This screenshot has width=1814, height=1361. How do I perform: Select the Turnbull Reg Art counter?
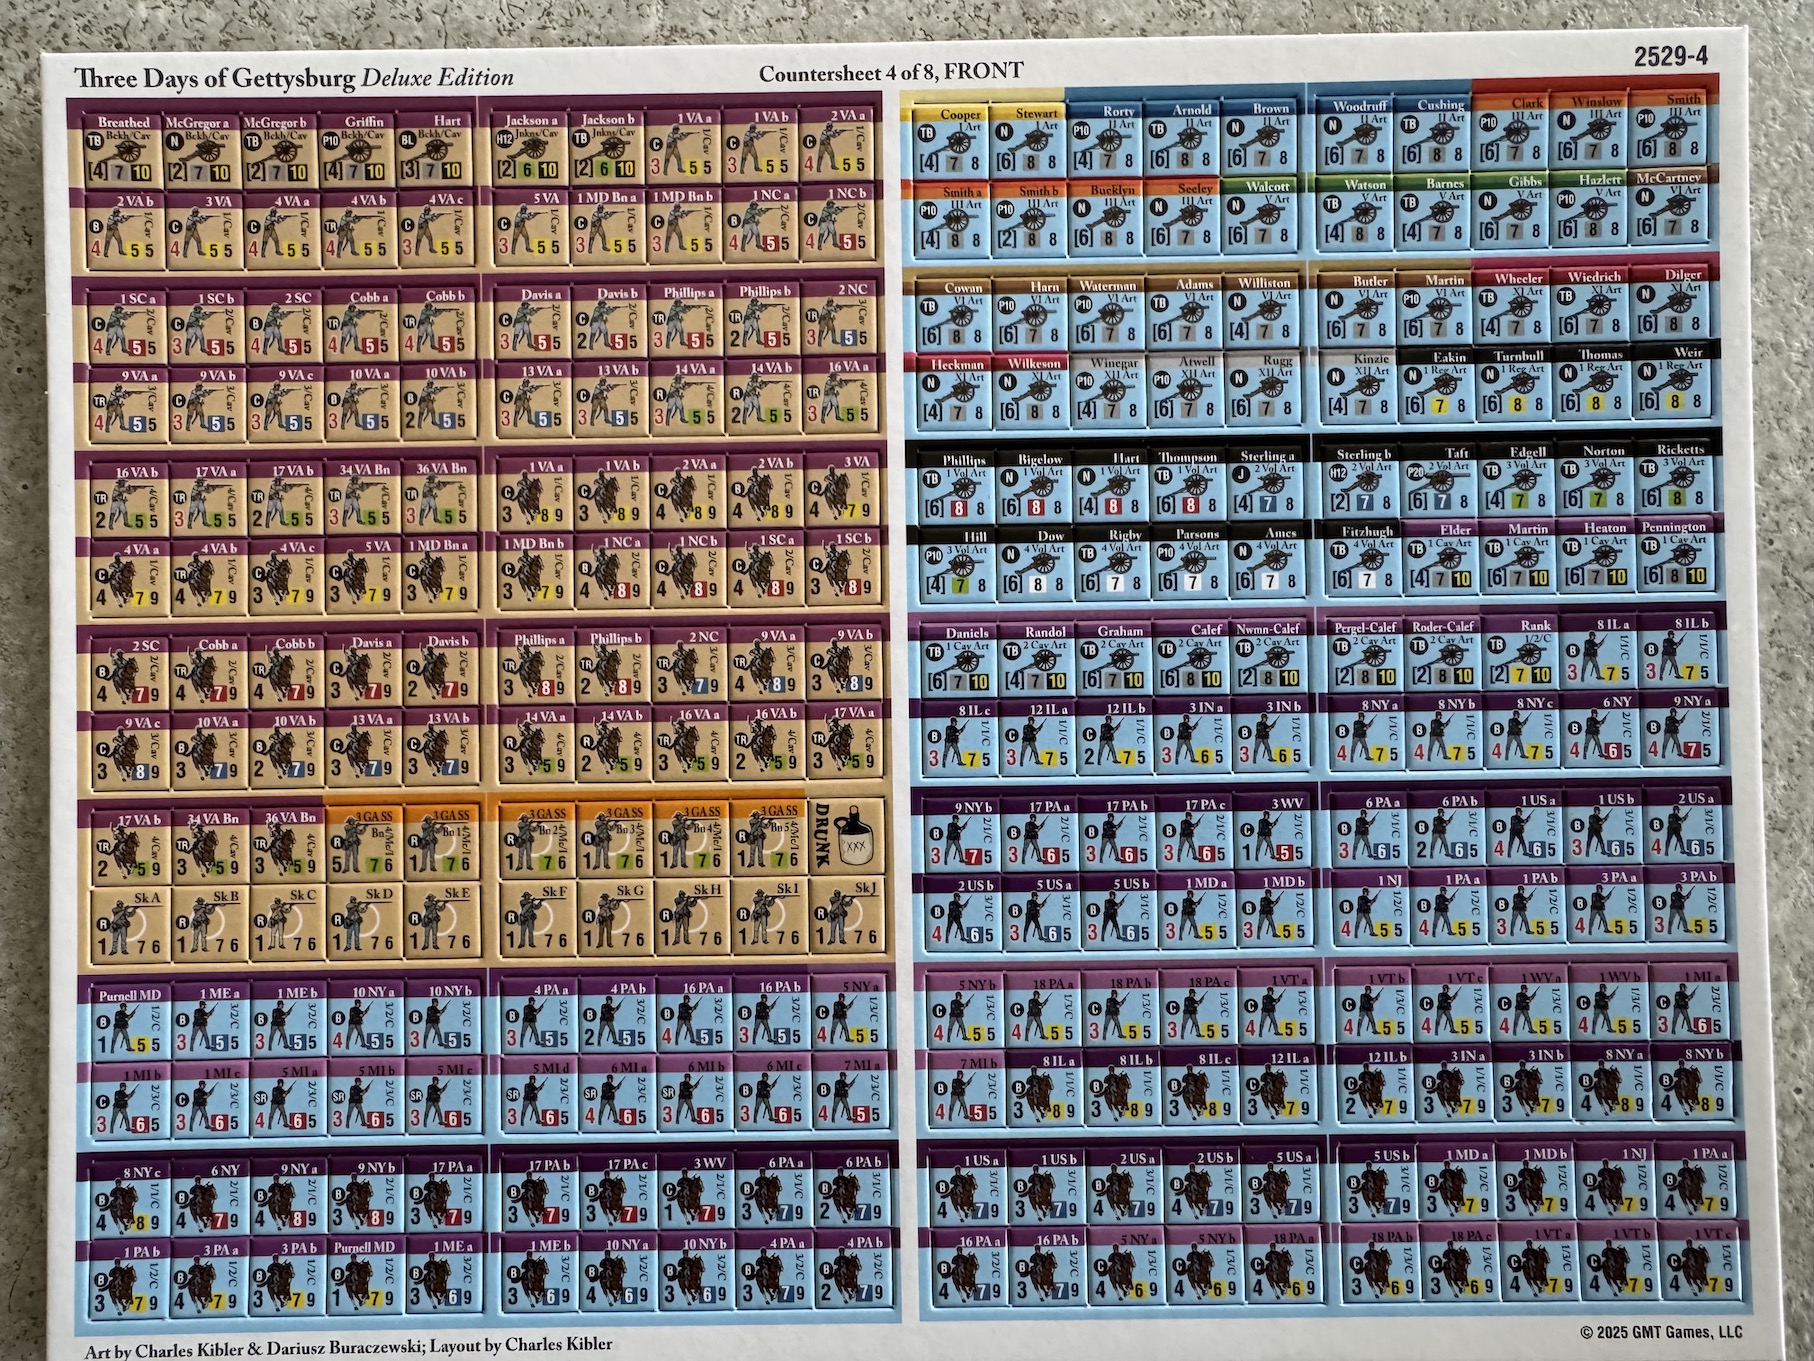click(1518, 384)
